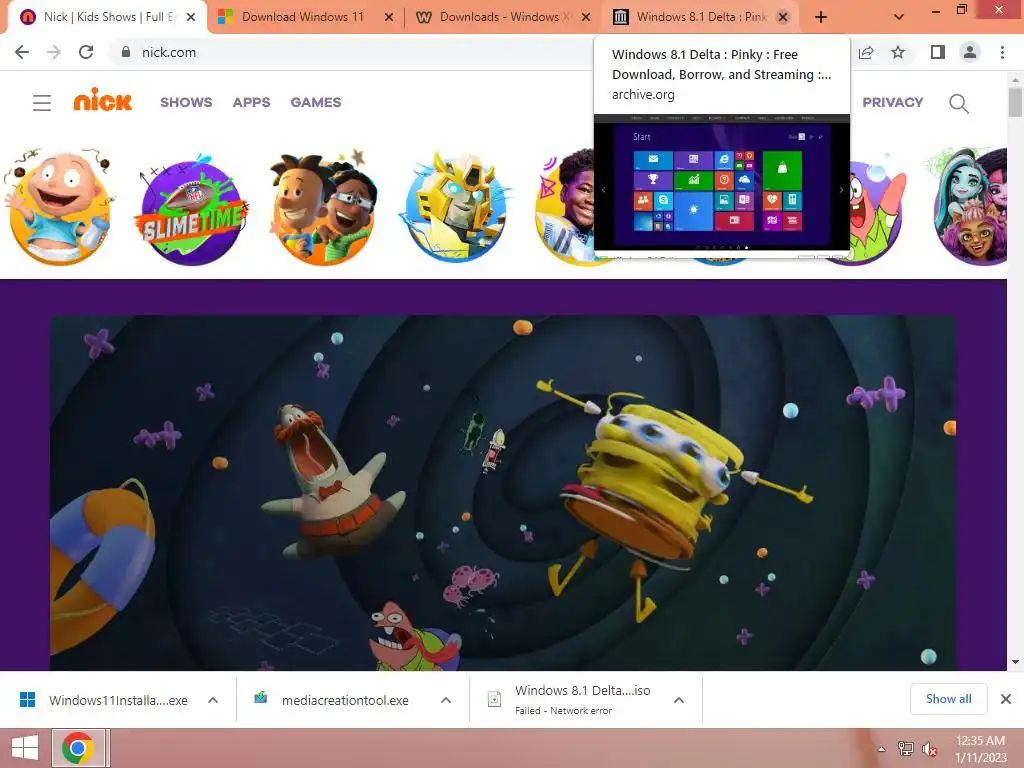Open the PRIVACY link
Viewport: 1024px width, 768px height.
(893, 103)
